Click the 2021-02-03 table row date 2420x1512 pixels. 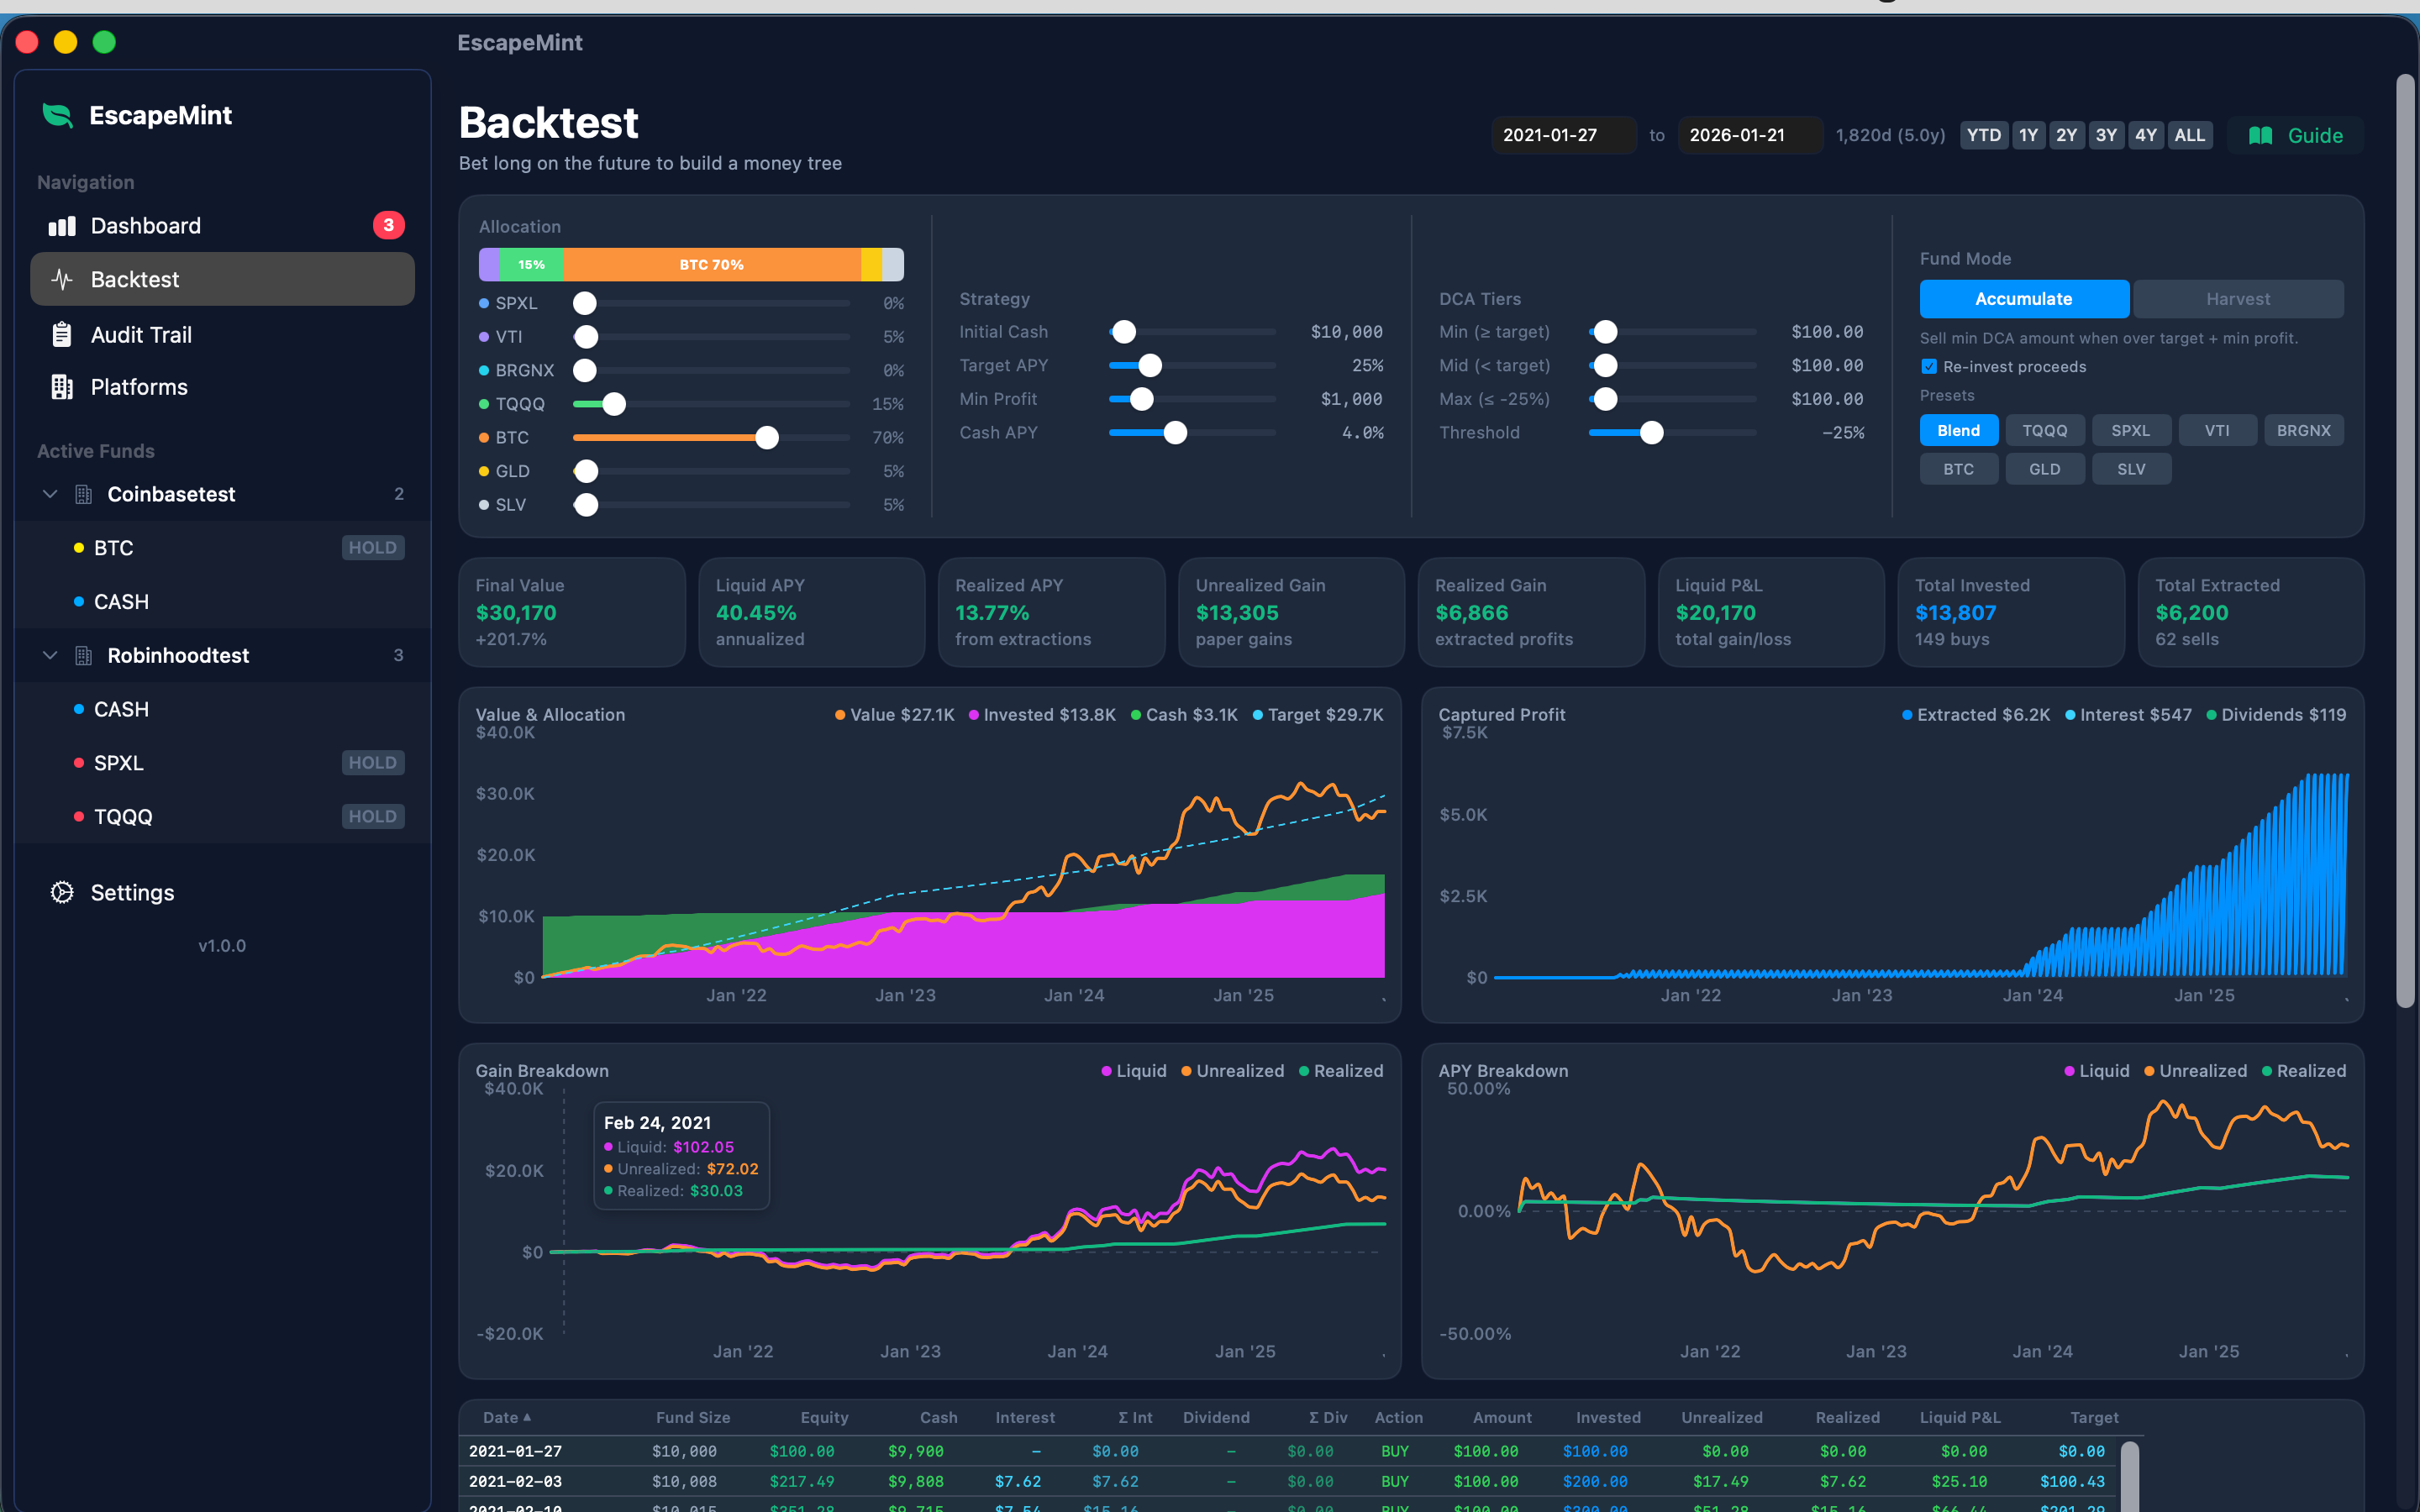point(515,1481)
